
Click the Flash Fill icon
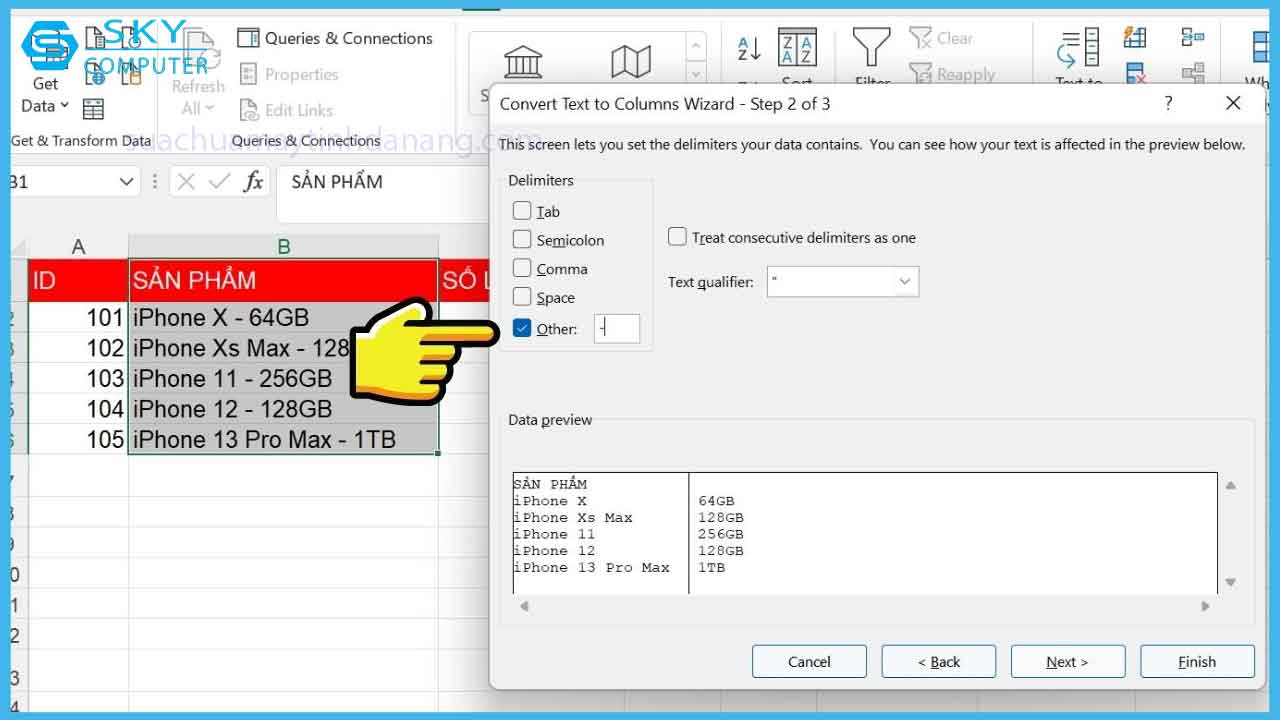(x=1135, y=38)
